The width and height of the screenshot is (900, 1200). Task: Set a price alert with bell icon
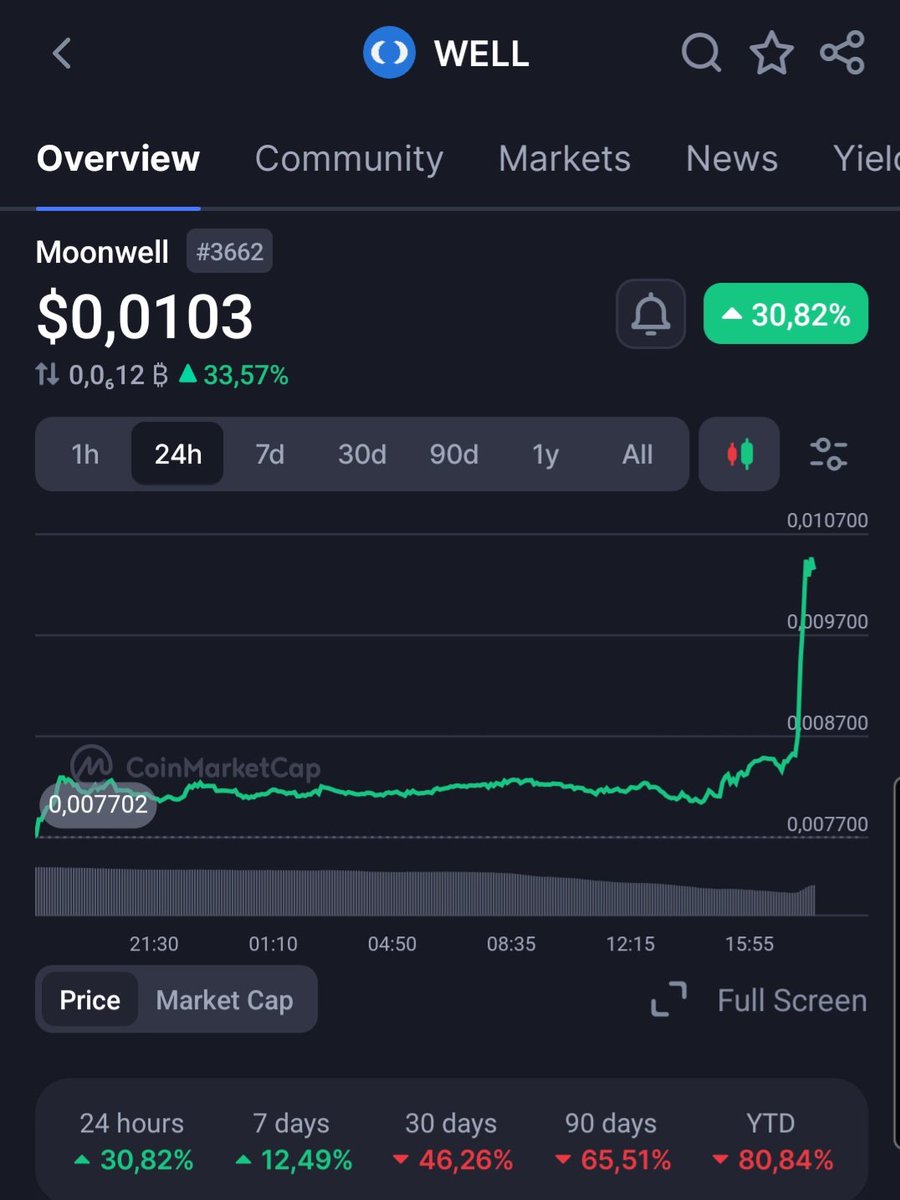[x=651, y=315]
